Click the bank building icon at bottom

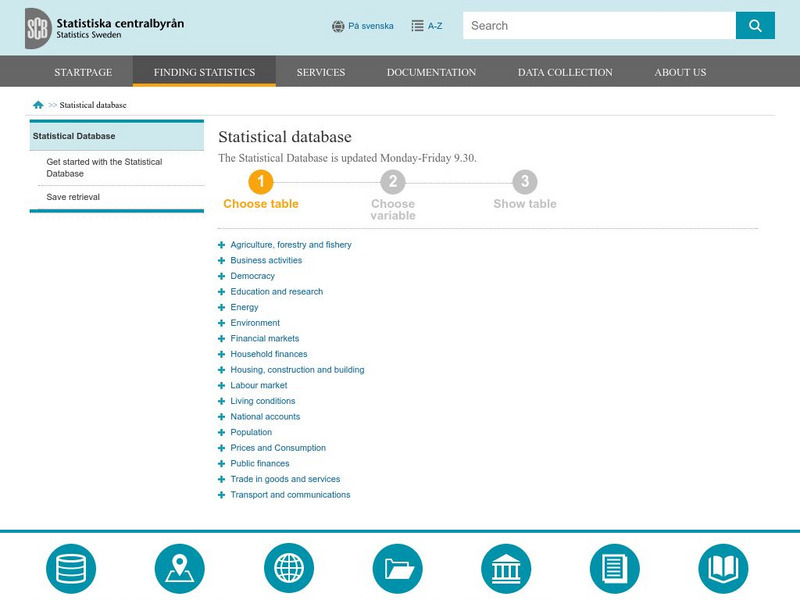[506, 569]
